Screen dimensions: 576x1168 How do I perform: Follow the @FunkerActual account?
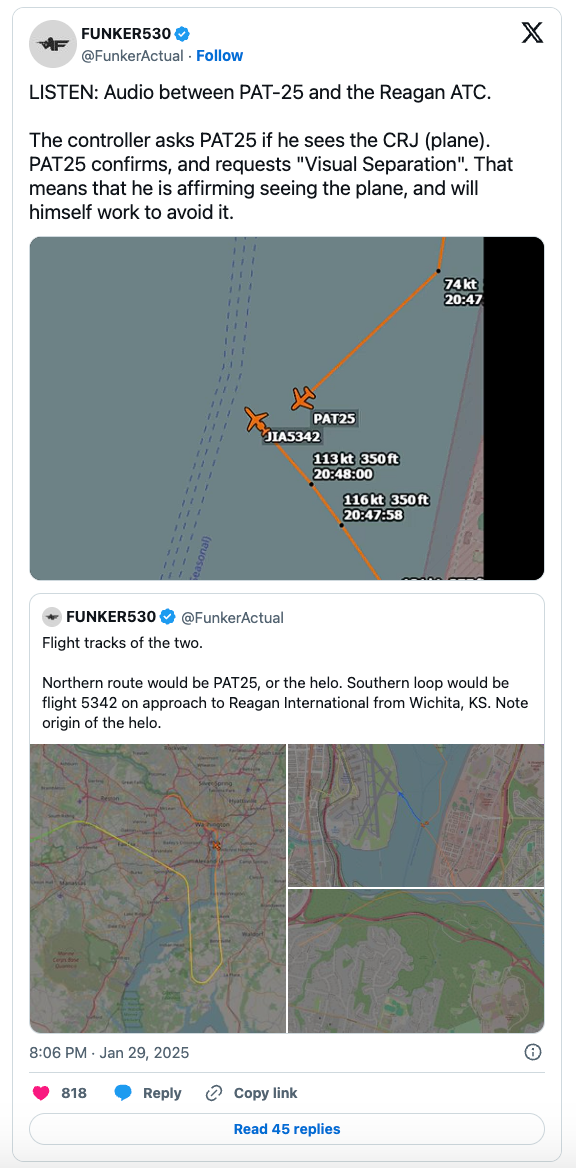click(220, 56)
